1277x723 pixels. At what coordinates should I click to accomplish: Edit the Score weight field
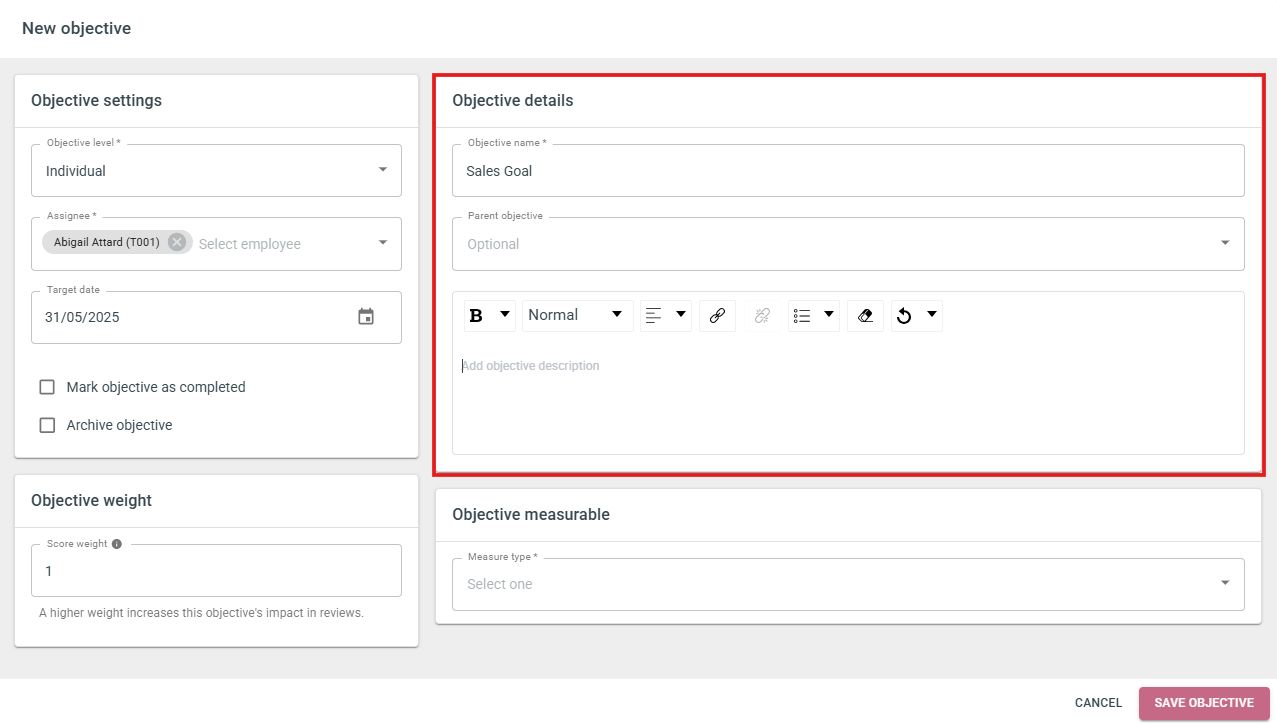click(216, 571)
